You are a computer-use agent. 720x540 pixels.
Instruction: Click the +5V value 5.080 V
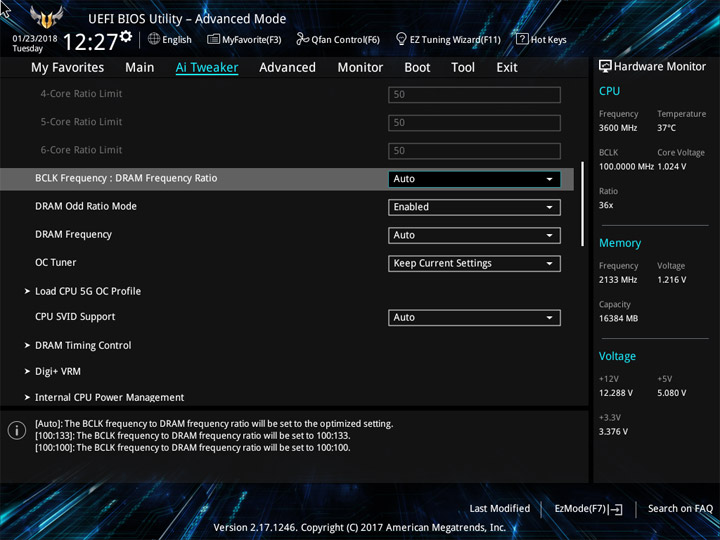pos(671,393)
